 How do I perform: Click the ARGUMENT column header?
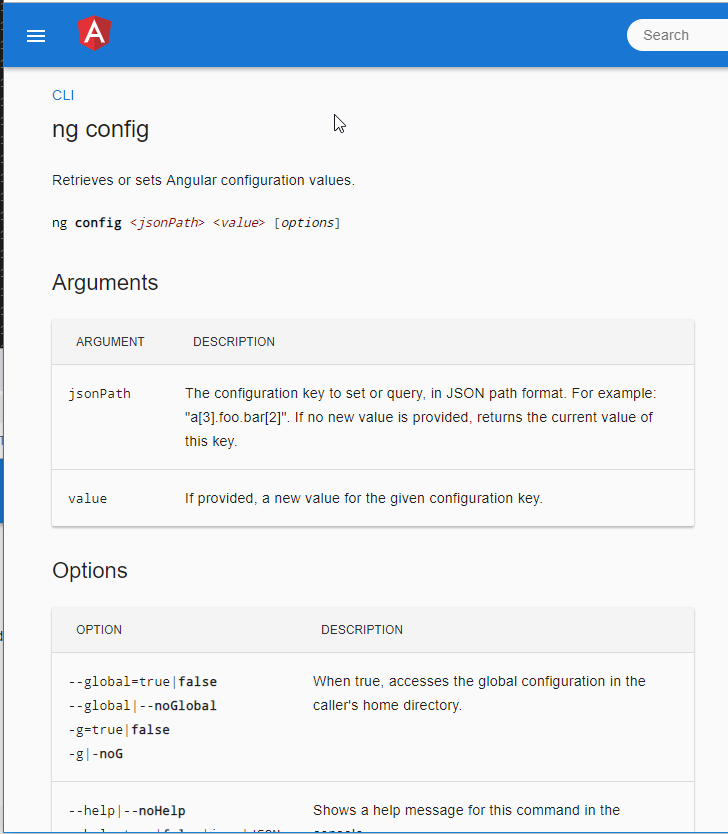tap(110, 341)
